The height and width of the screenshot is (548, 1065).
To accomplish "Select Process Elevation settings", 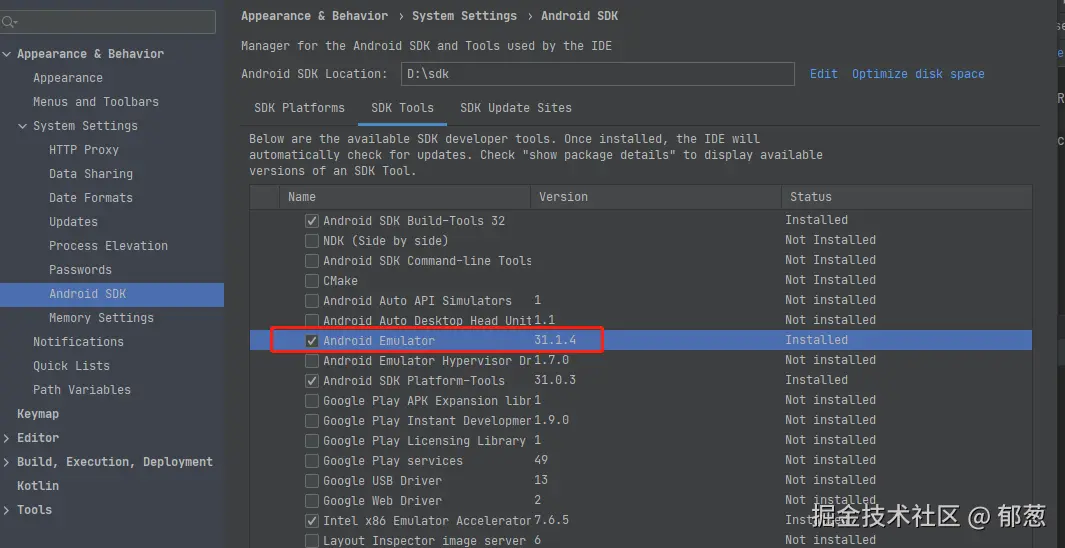I will (x=108, y=246).
